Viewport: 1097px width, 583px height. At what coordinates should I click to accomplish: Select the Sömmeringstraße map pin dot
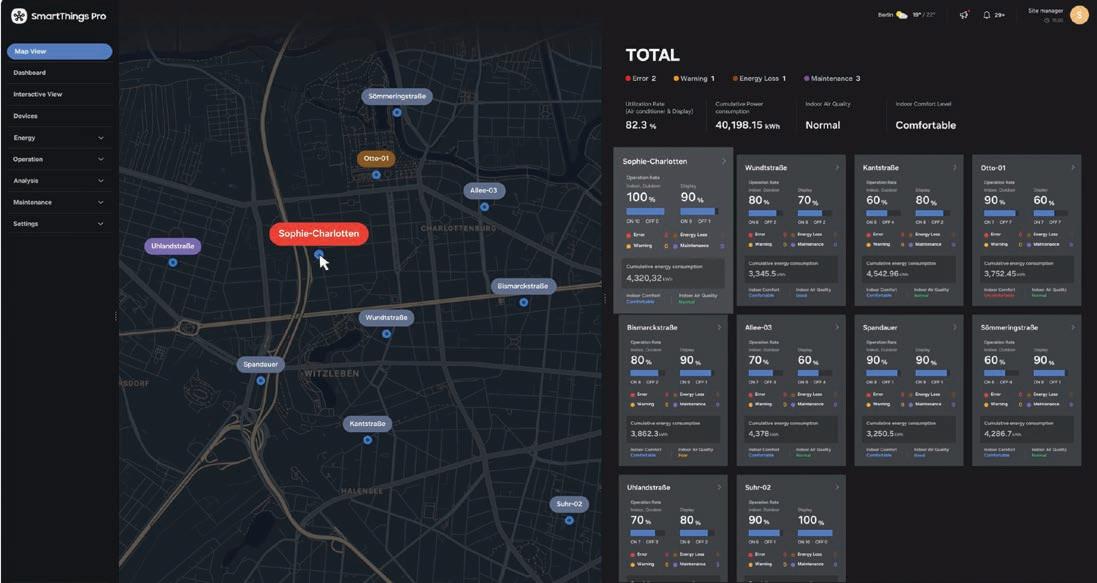tap(397, 112)
